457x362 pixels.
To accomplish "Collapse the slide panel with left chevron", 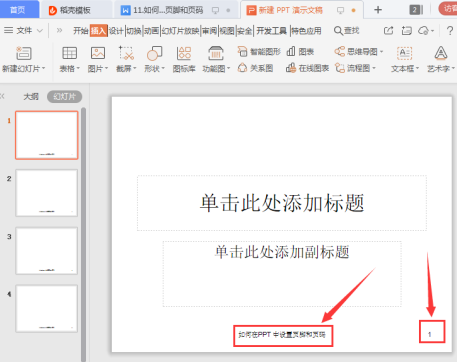I will (x=2, y=97).
